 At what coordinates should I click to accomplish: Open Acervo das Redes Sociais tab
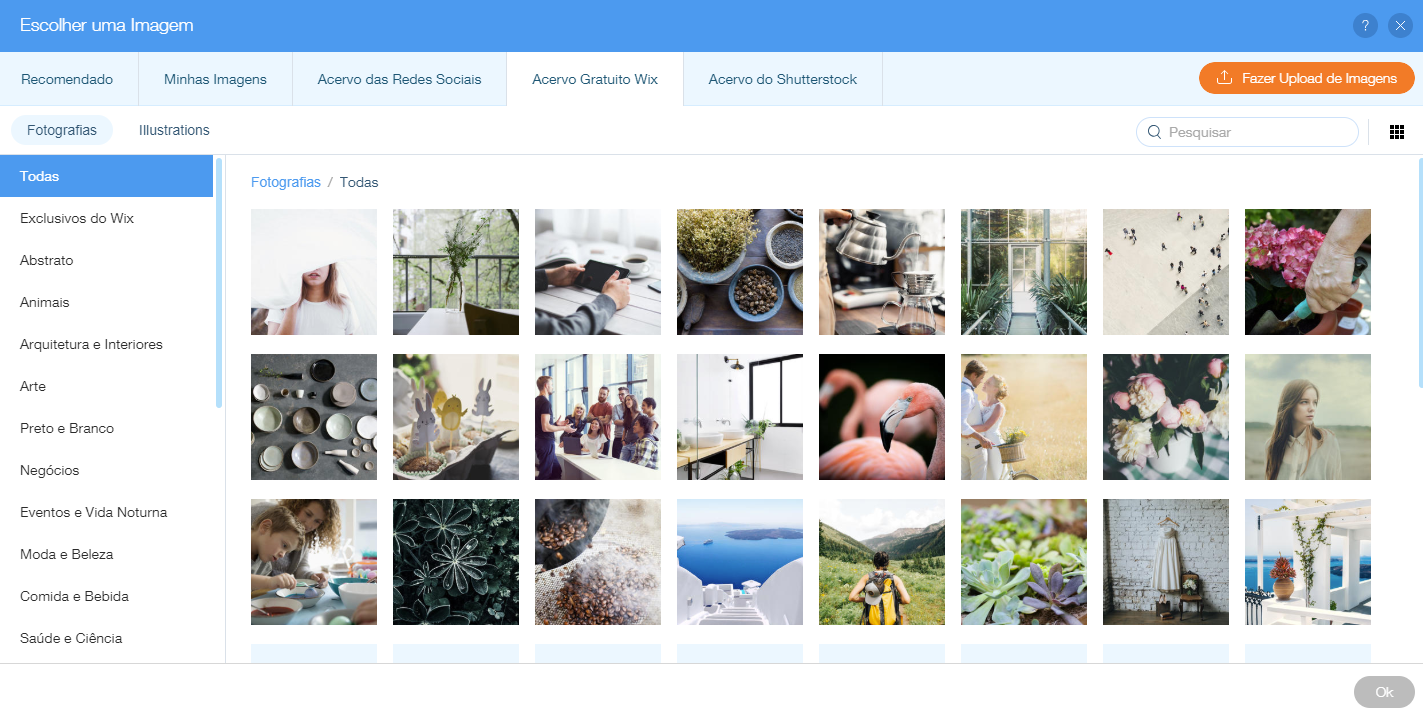(x=399, y=79)
